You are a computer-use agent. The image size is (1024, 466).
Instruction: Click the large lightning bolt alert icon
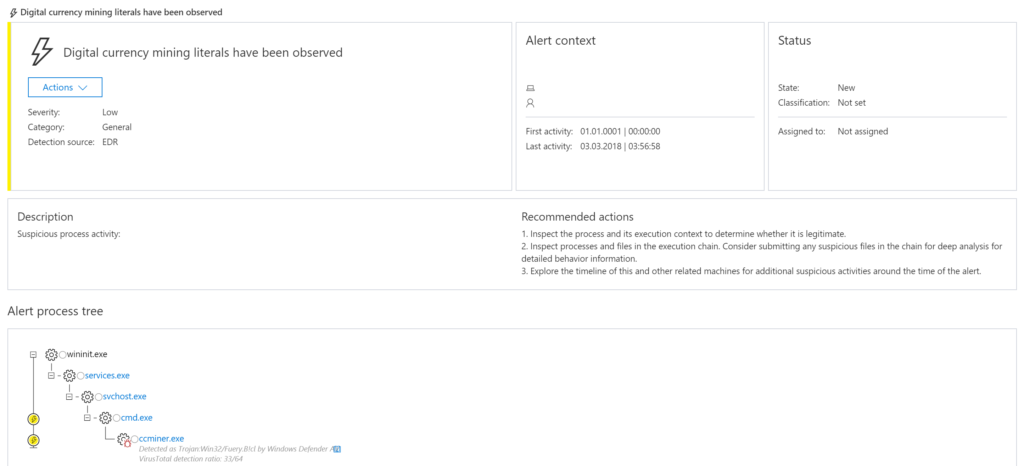(x=42, y=52)
